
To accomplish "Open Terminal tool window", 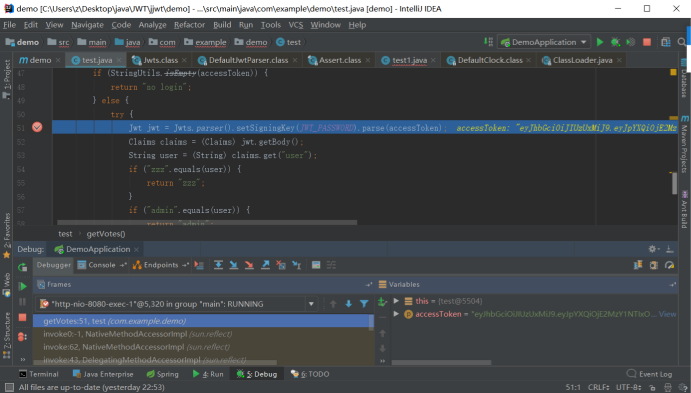I will [x=38, y=374].
